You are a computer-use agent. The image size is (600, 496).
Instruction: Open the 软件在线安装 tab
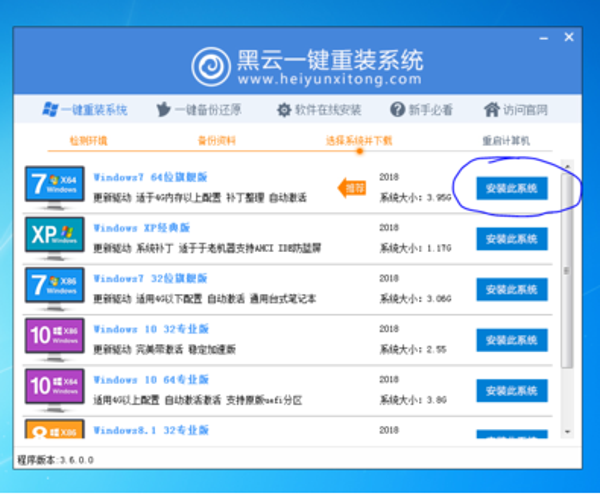point(319,110)
